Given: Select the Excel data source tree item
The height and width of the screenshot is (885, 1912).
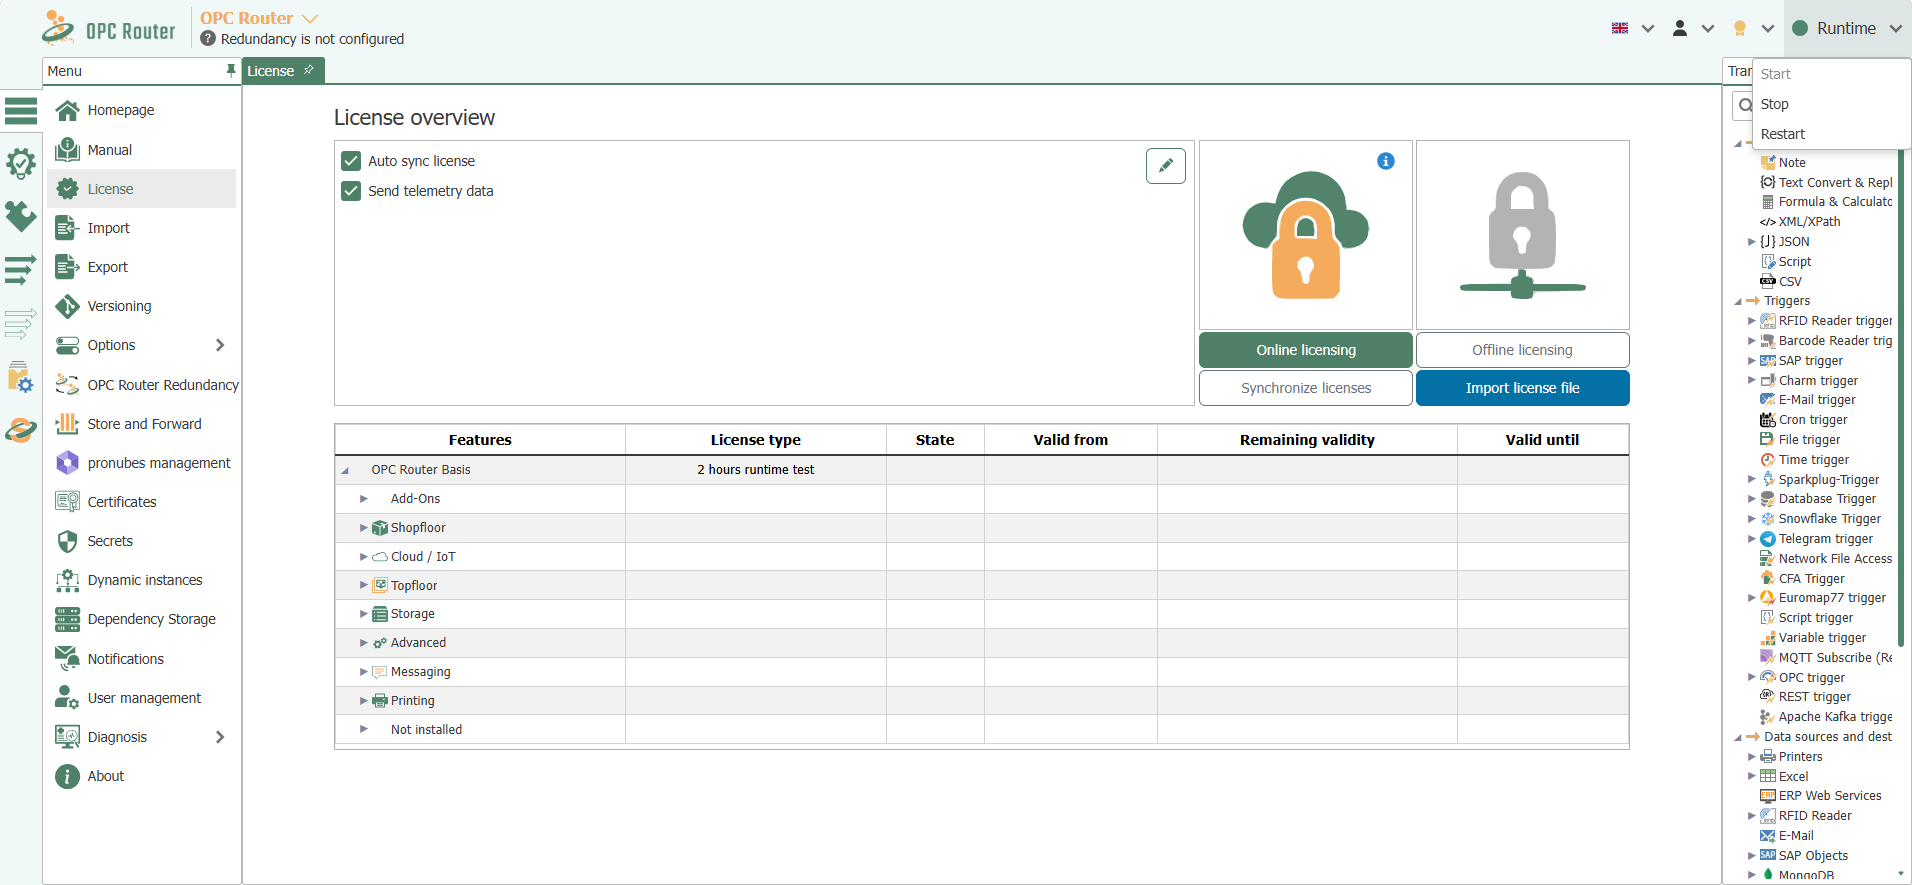Looking at the screenshot, I should 1793,777.
